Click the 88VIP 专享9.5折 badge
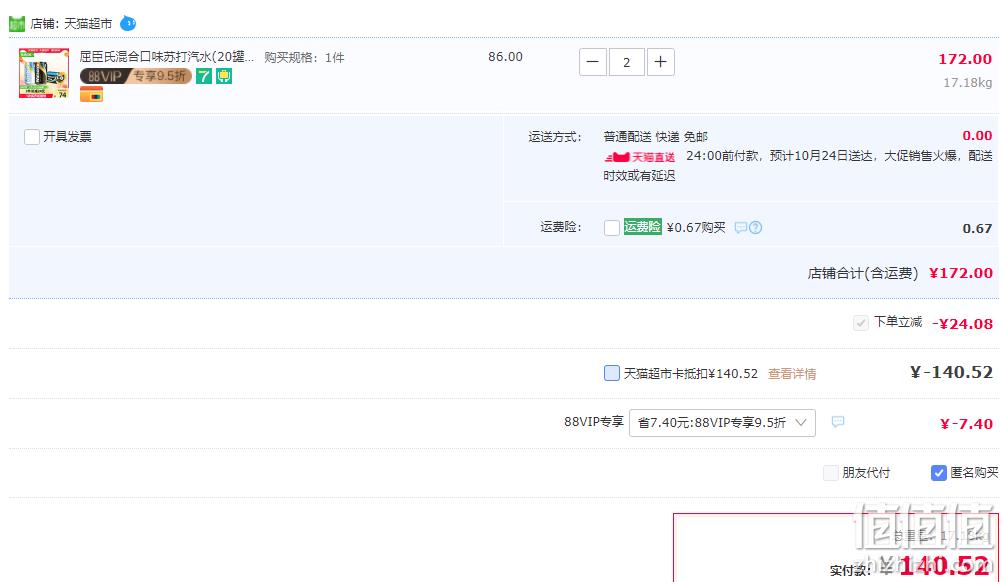The image size is (1003, 582). click(136, 76)
